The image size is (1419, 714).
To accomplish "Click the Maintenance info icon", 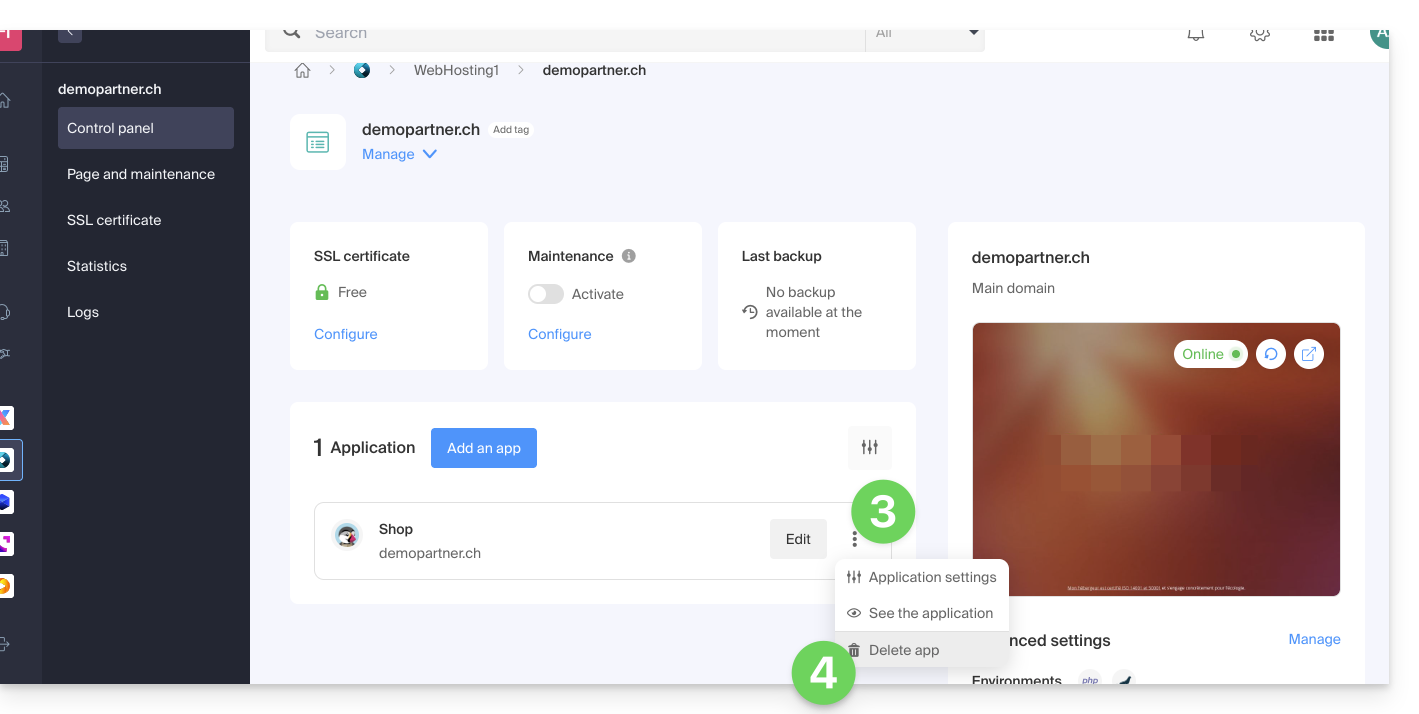I will point(629,256).
